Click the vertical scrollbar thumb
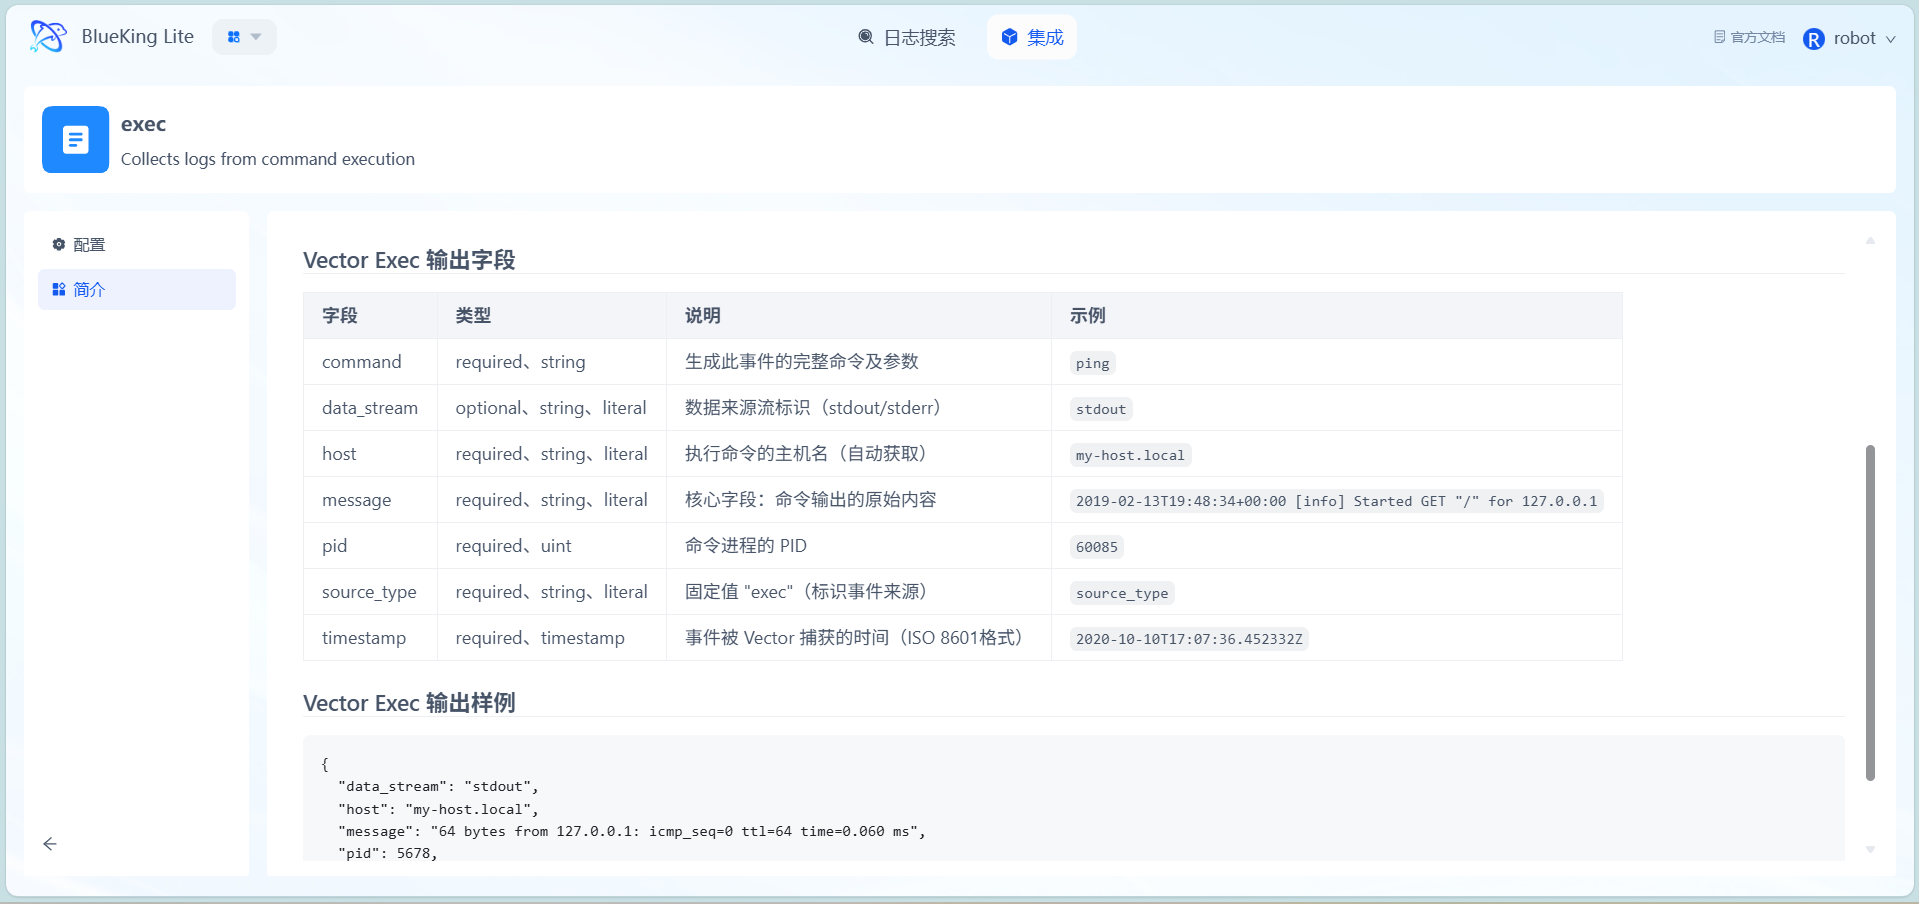Screen dimensions: 1919x904 (x=1870, y=612)
